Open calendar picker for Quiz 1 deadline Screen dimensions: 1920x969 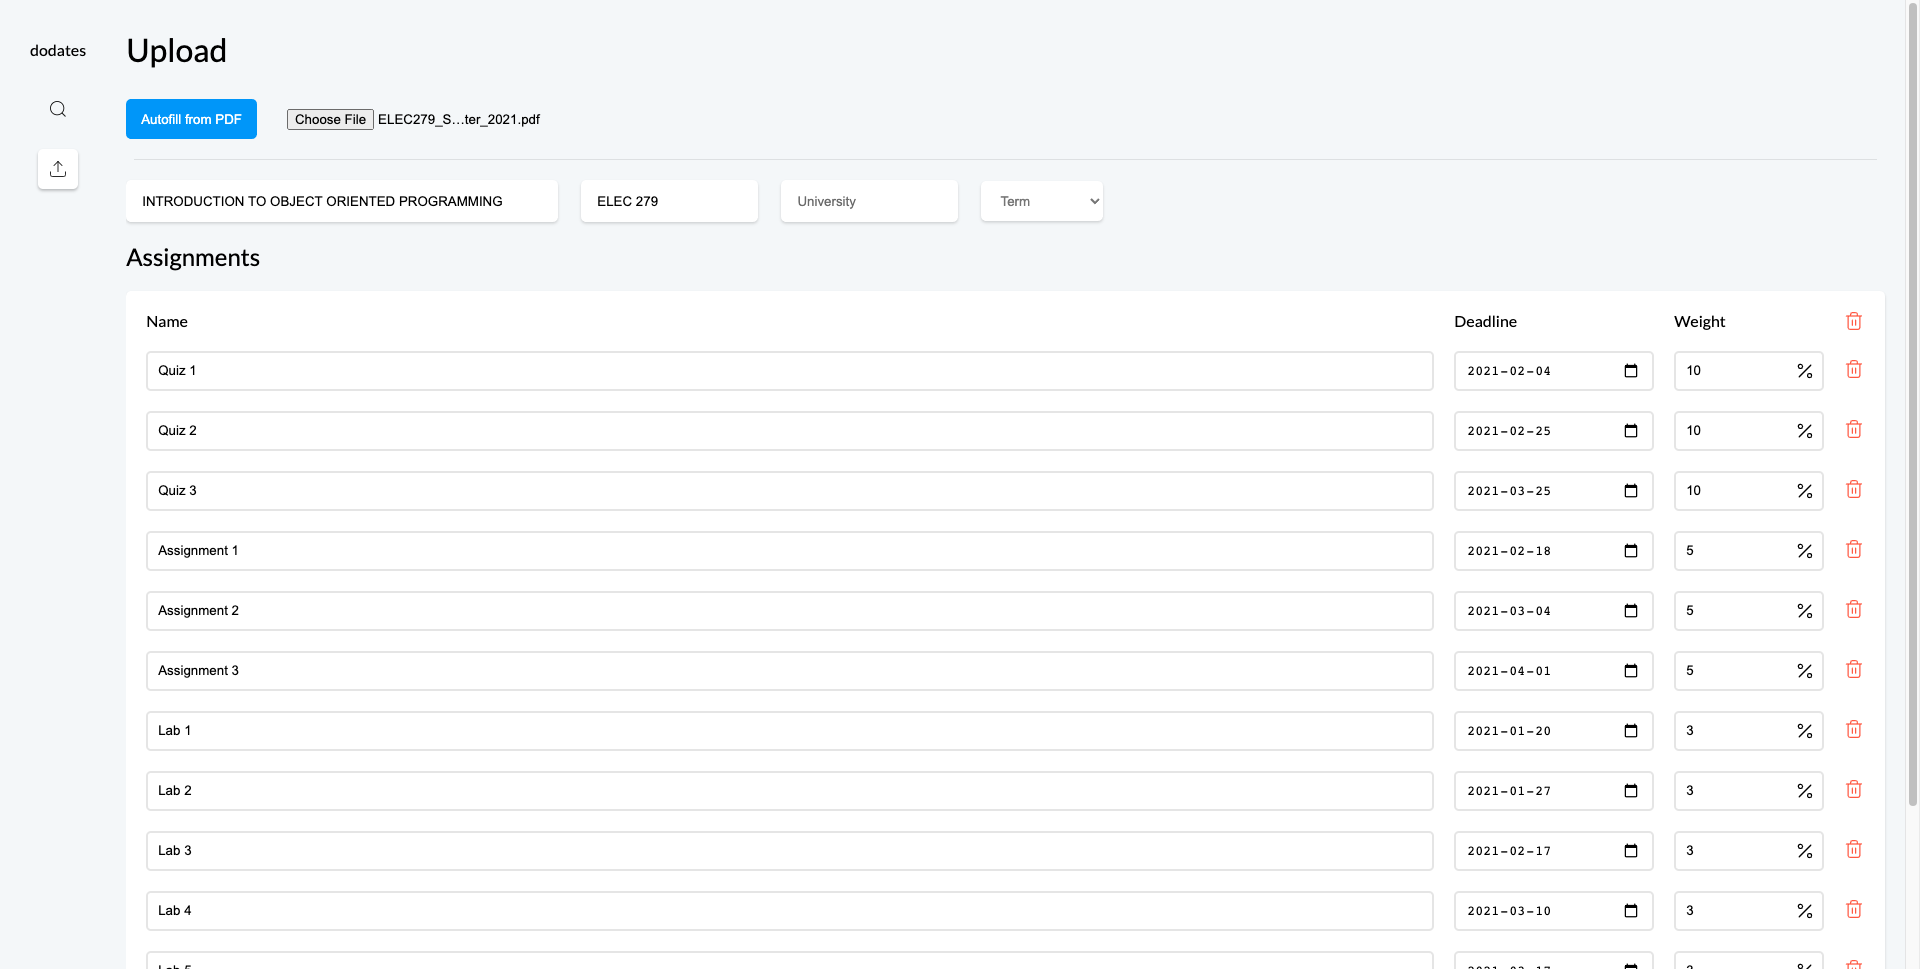tap(1631, 371)
